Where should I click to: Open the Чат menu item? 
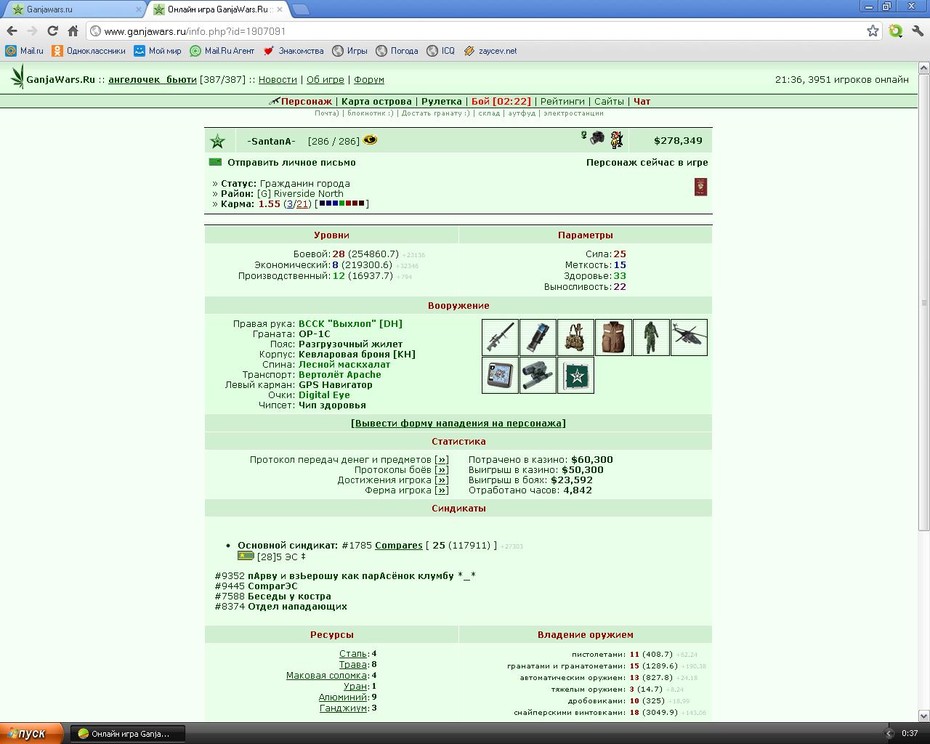tap(642, 101)
